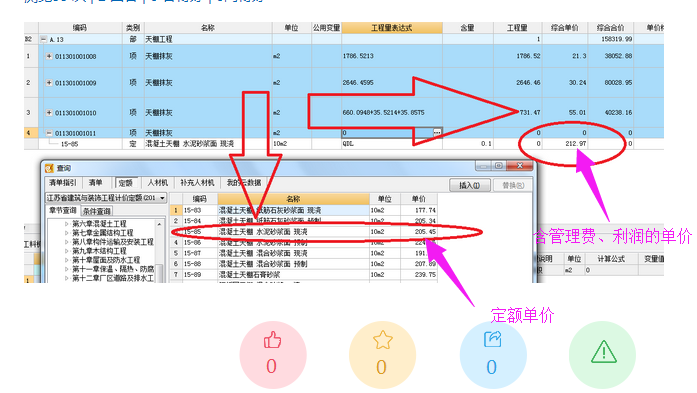Screen dimensions: 697x393
Task: Click the 239.75 unit price cell
Action: tap(419, 275)
